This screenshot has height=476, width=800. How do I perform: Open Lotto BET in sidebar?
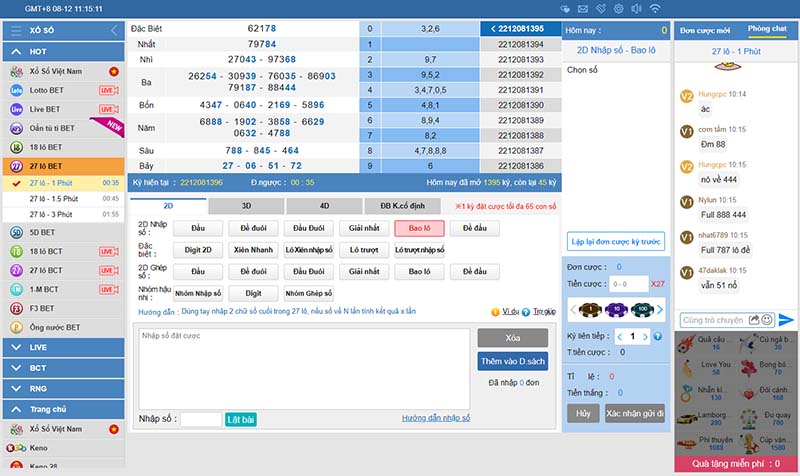63,90
